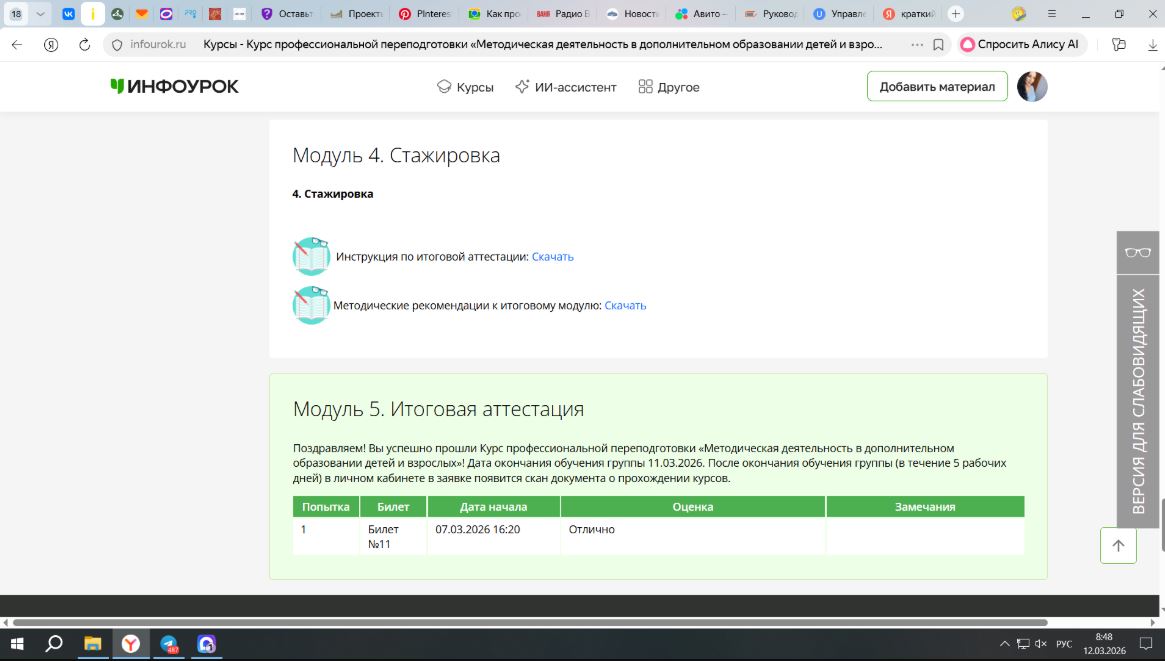Click the Инфоурок logo
Image resolution: width=1165 pixels, height=661 pixels.
(174, 87)
